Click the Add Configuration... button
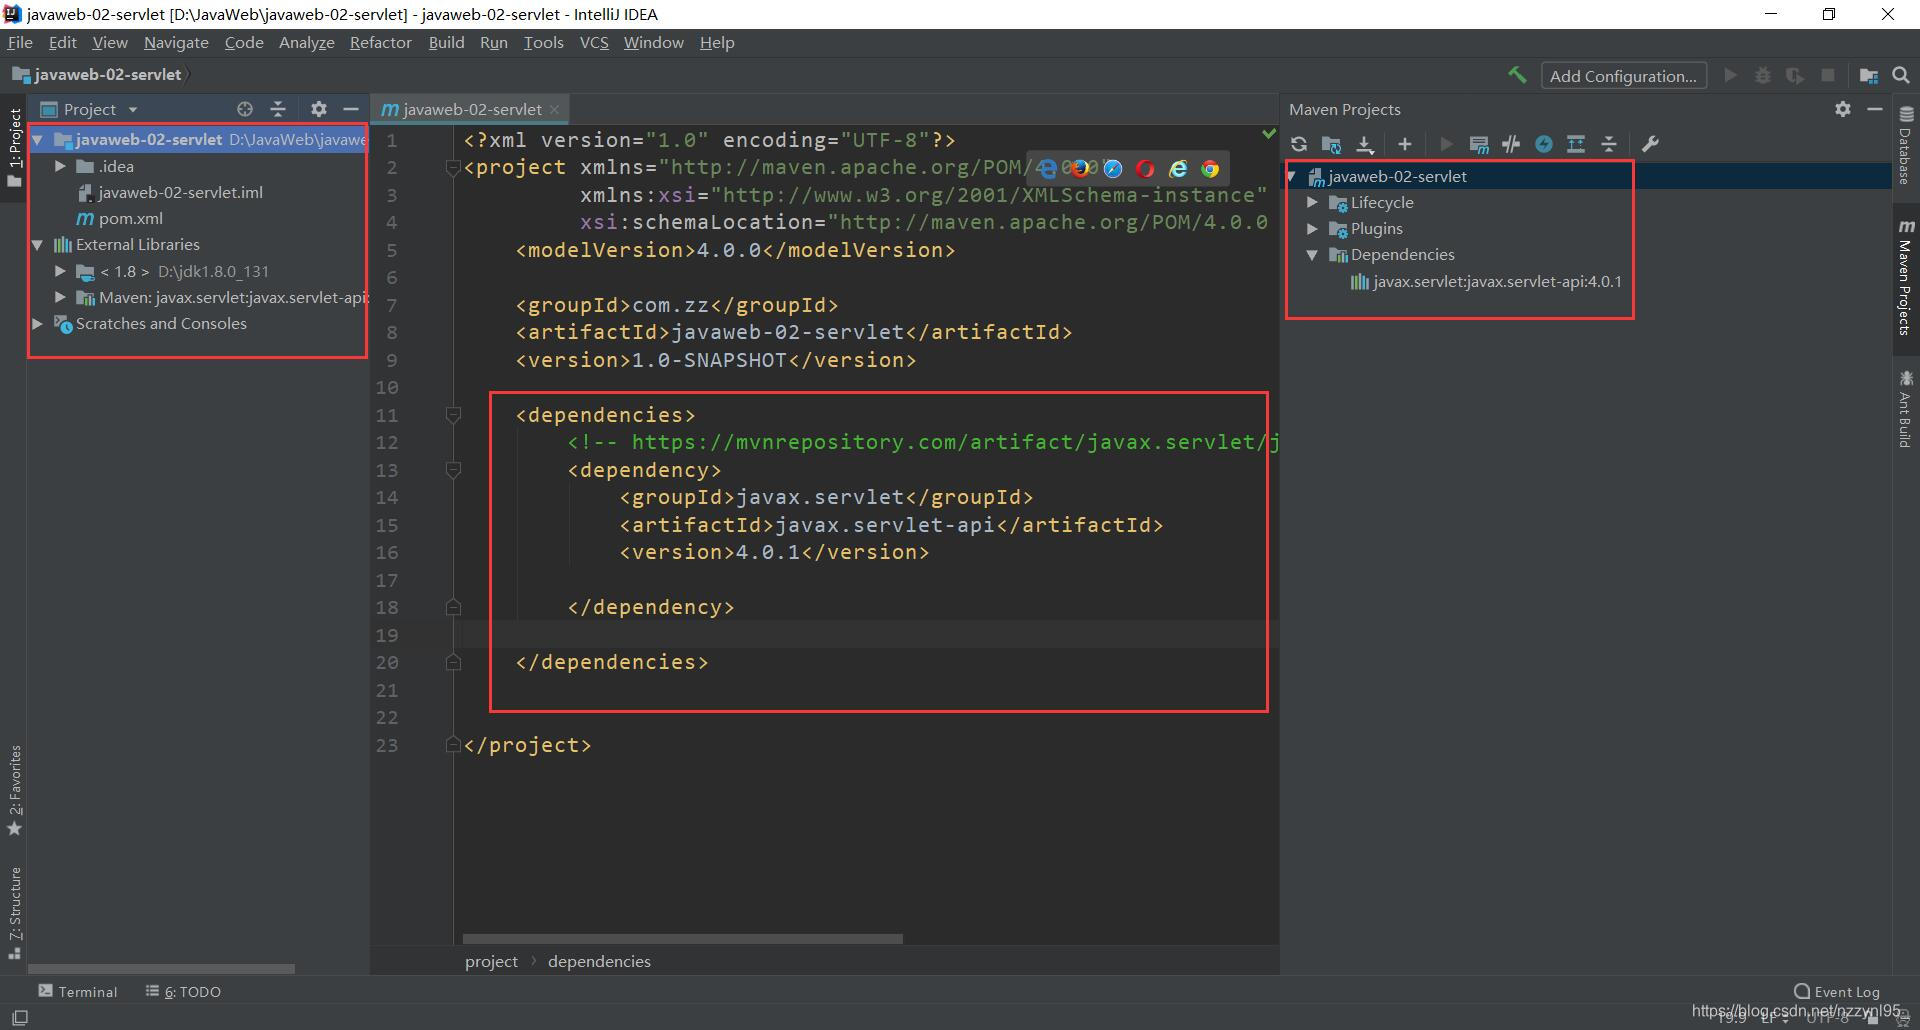Image resolution: width=1920 pixels, height=1030 pixels. (1623, 76)
